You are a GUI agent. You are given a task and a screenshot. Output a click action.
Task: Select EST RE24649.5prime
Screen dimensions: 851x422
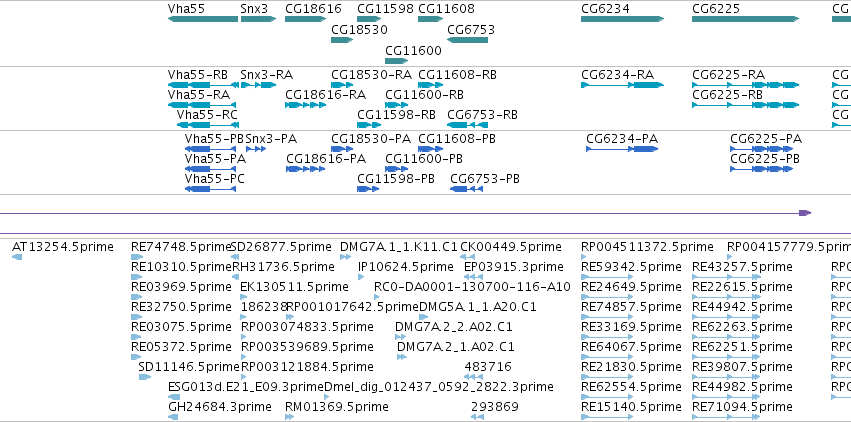click(x=607, y=297)
